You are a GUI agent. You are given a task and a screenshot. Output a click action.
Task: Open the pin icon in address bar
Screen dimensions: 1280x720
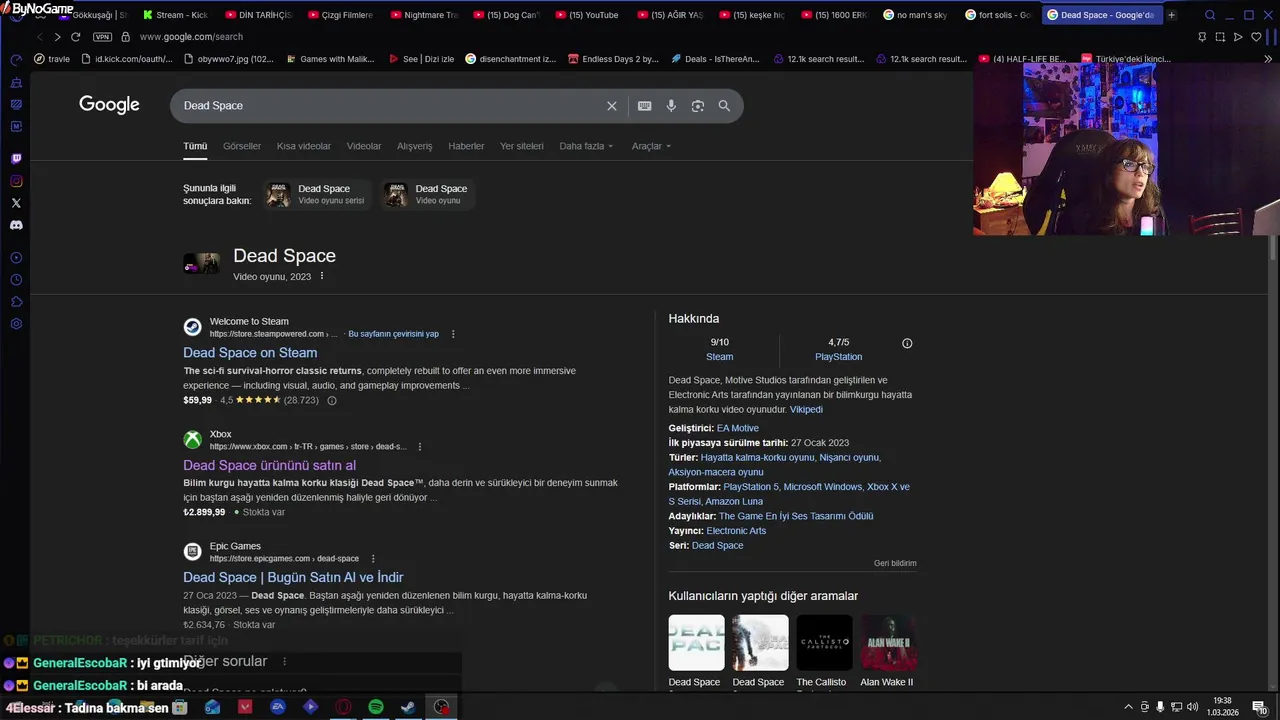pyautogui.click(x=1202, y=37)
